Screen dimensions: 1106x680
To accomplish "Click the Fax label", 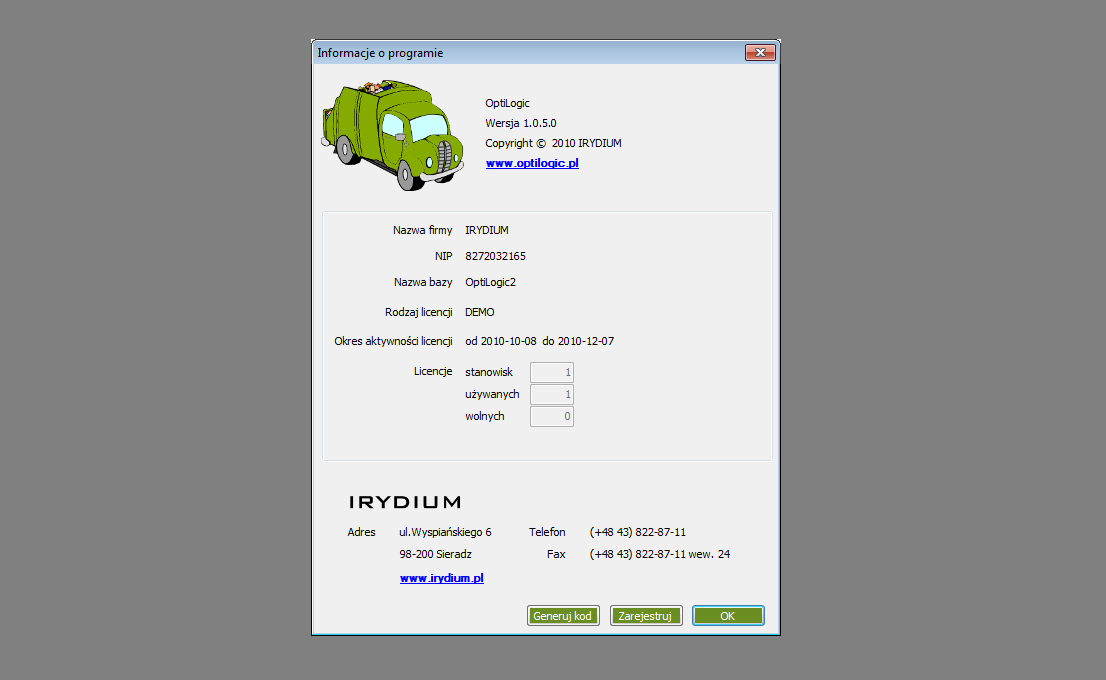I will coord(556,554).
